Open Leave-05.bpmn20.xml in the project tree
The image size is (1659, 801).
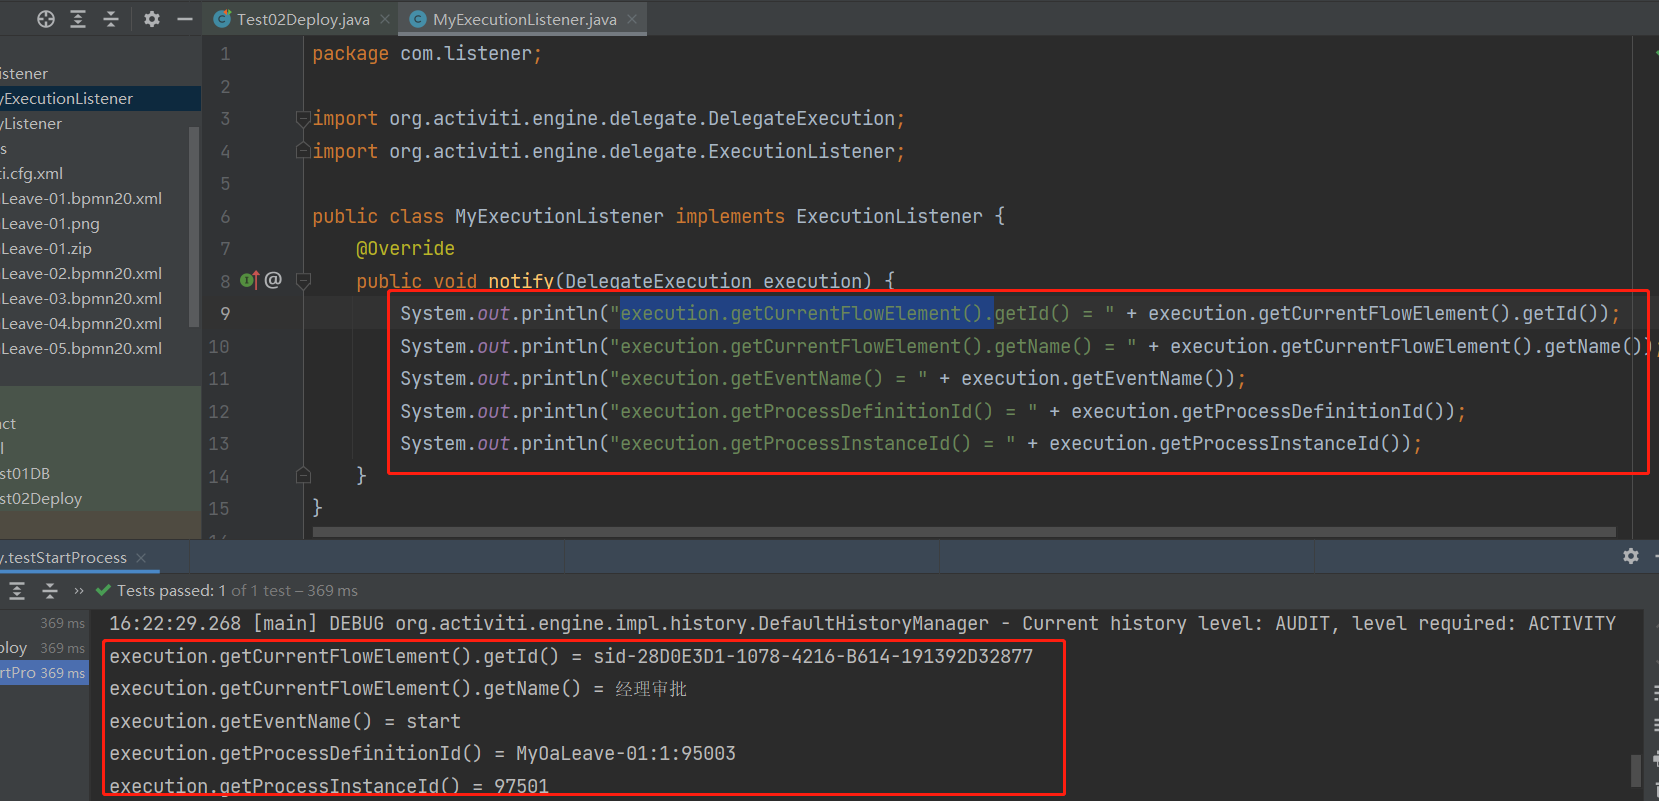pos(81,348)
